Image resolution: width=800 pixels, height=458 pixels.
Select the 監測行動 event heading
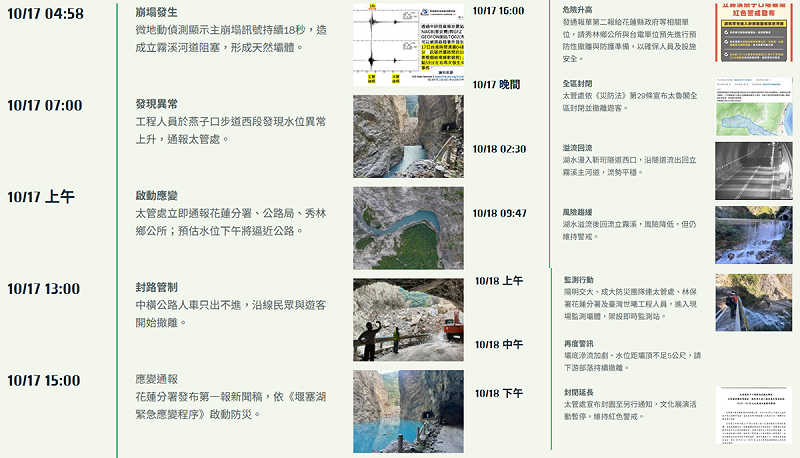click(x=579, y=280)
